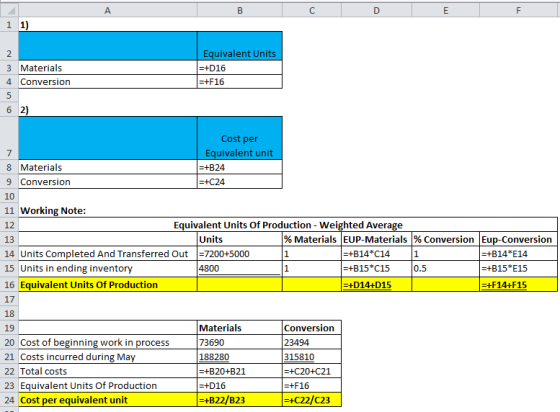
Task: Click 'Equivalent Units Of Production - Weighted Average' title
Action: point(288,225)
